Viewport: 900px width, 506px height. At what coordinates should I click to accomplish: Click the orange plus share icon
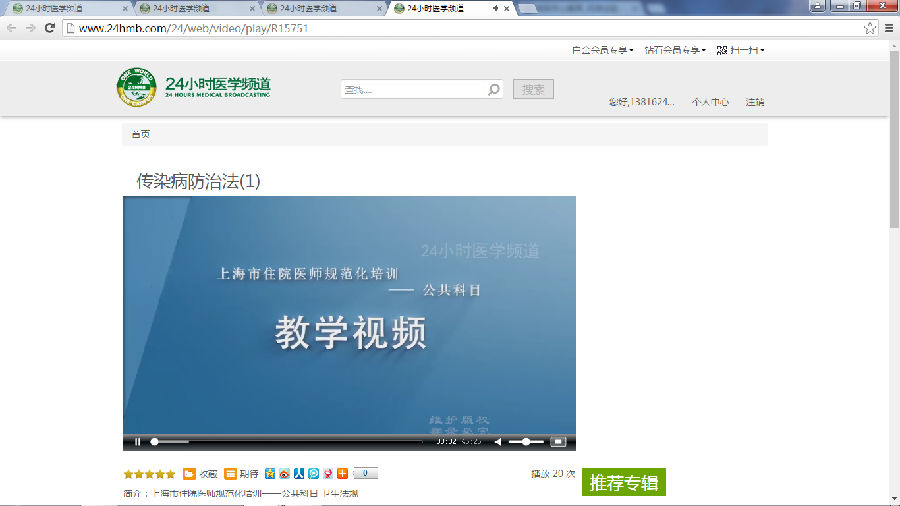[342, 474]
